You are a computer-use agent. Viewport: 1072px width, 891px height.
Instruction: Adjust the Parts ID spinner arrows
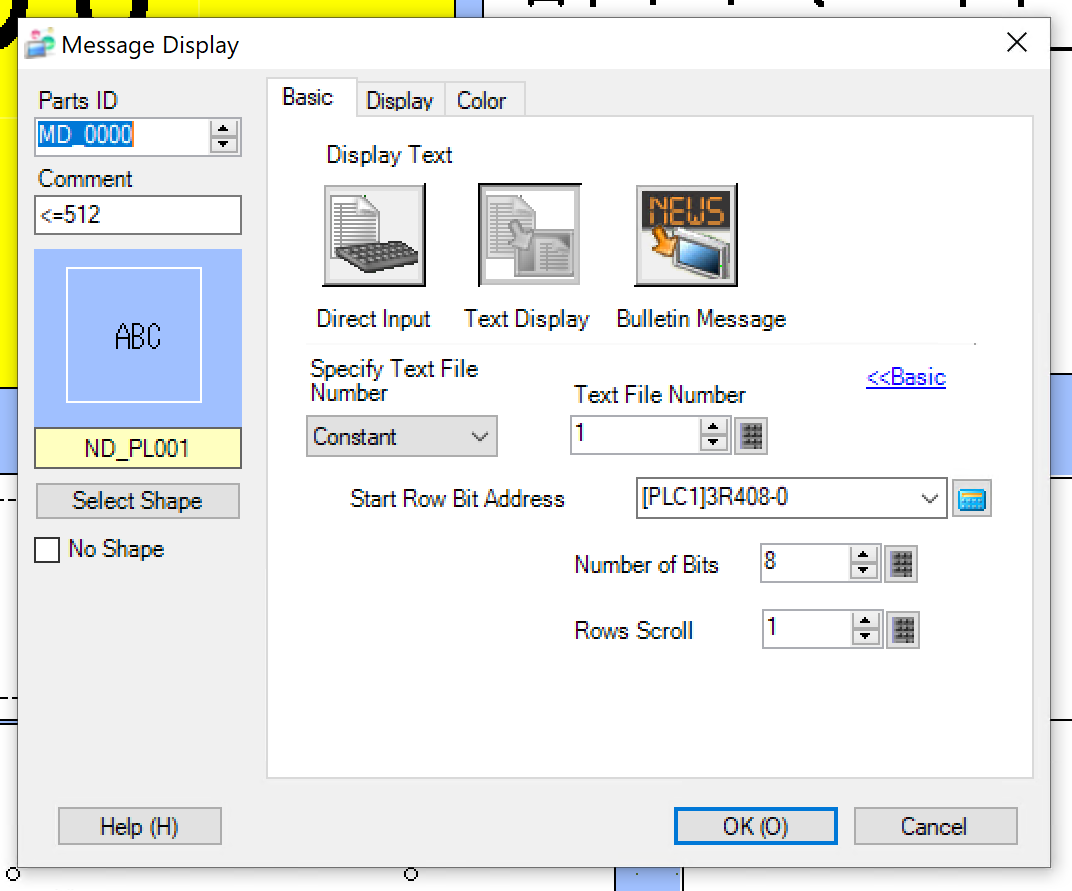pyautogui.click(x=224, y=136)
